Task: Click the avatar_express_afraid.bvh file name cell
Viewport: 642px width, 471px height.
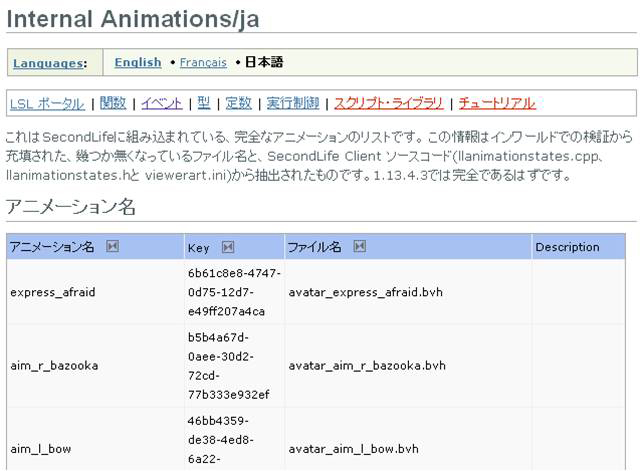Action: pyautogui.click(x=366, y=293)
